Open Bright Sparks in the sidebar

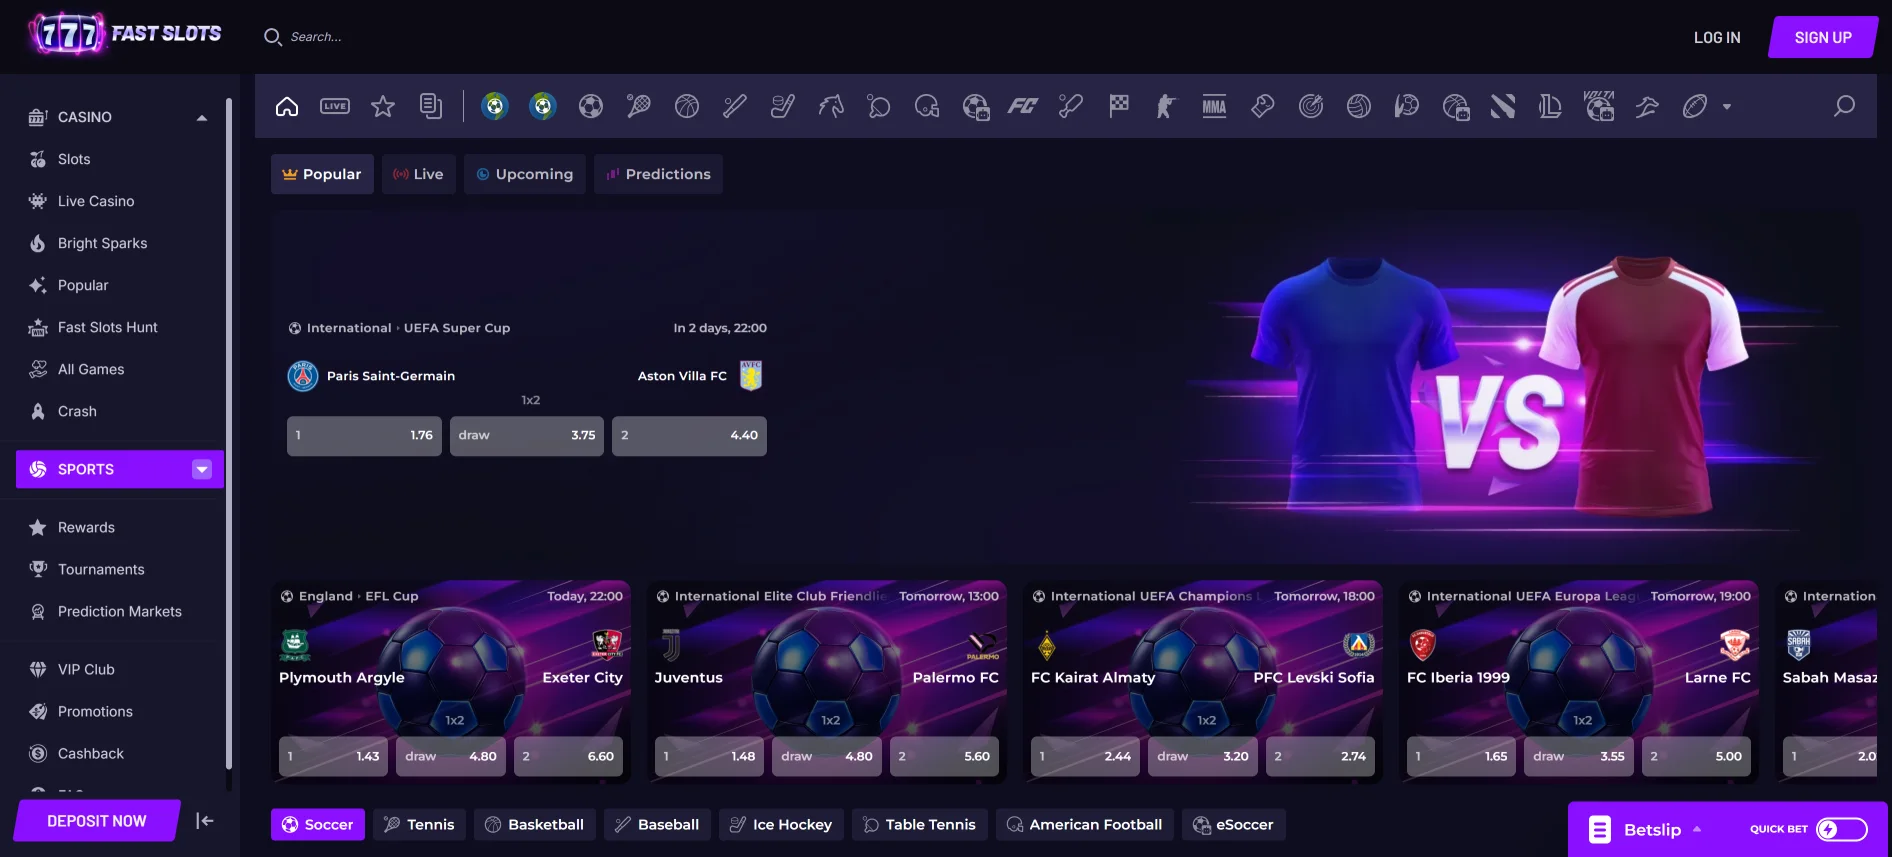(102, 243)
